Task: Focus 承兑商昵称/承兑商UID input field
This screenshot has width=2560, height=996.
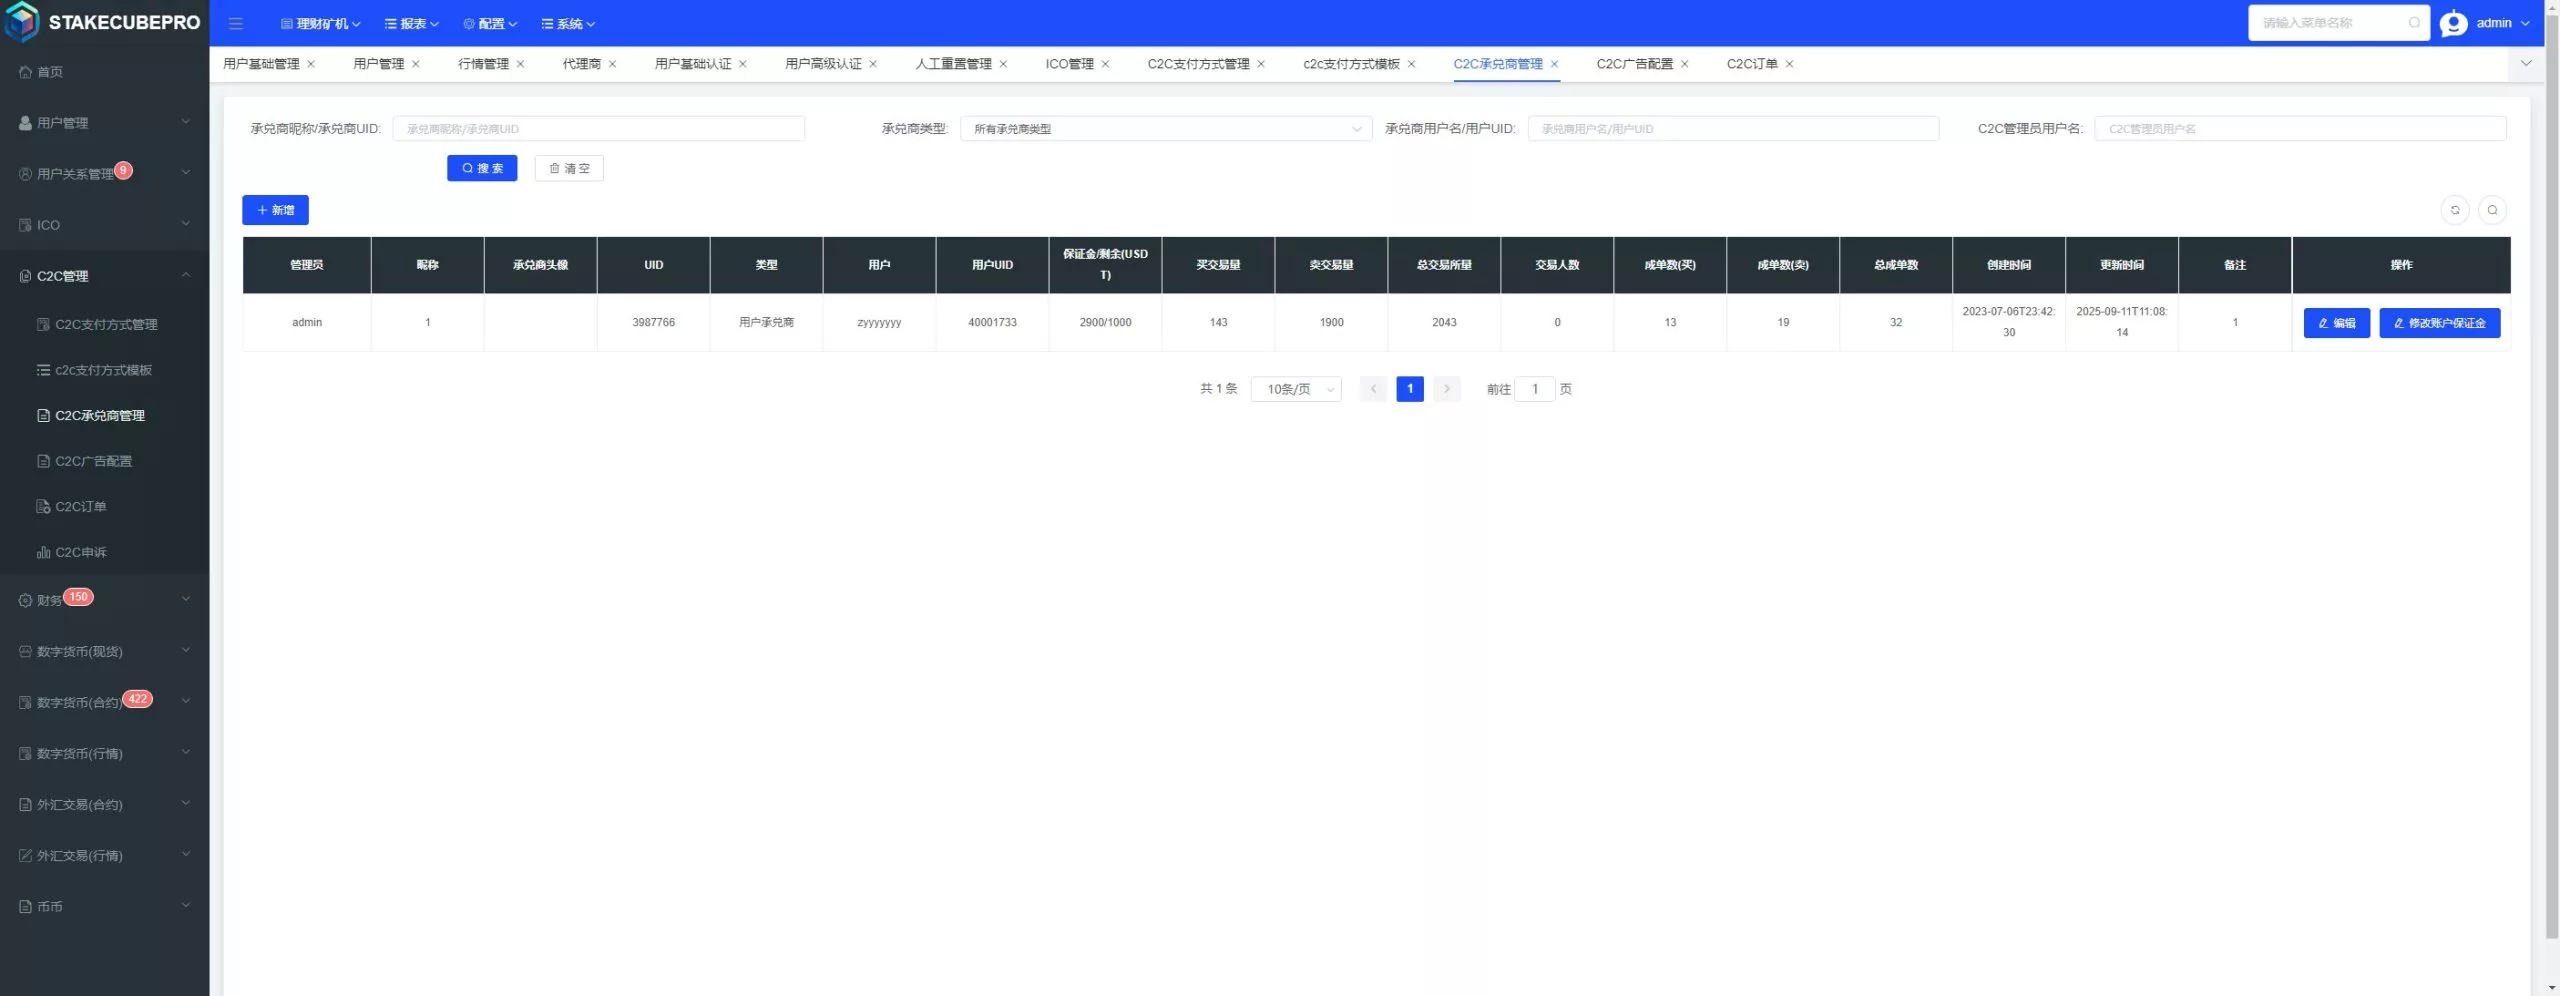Action: coord(598,129)
